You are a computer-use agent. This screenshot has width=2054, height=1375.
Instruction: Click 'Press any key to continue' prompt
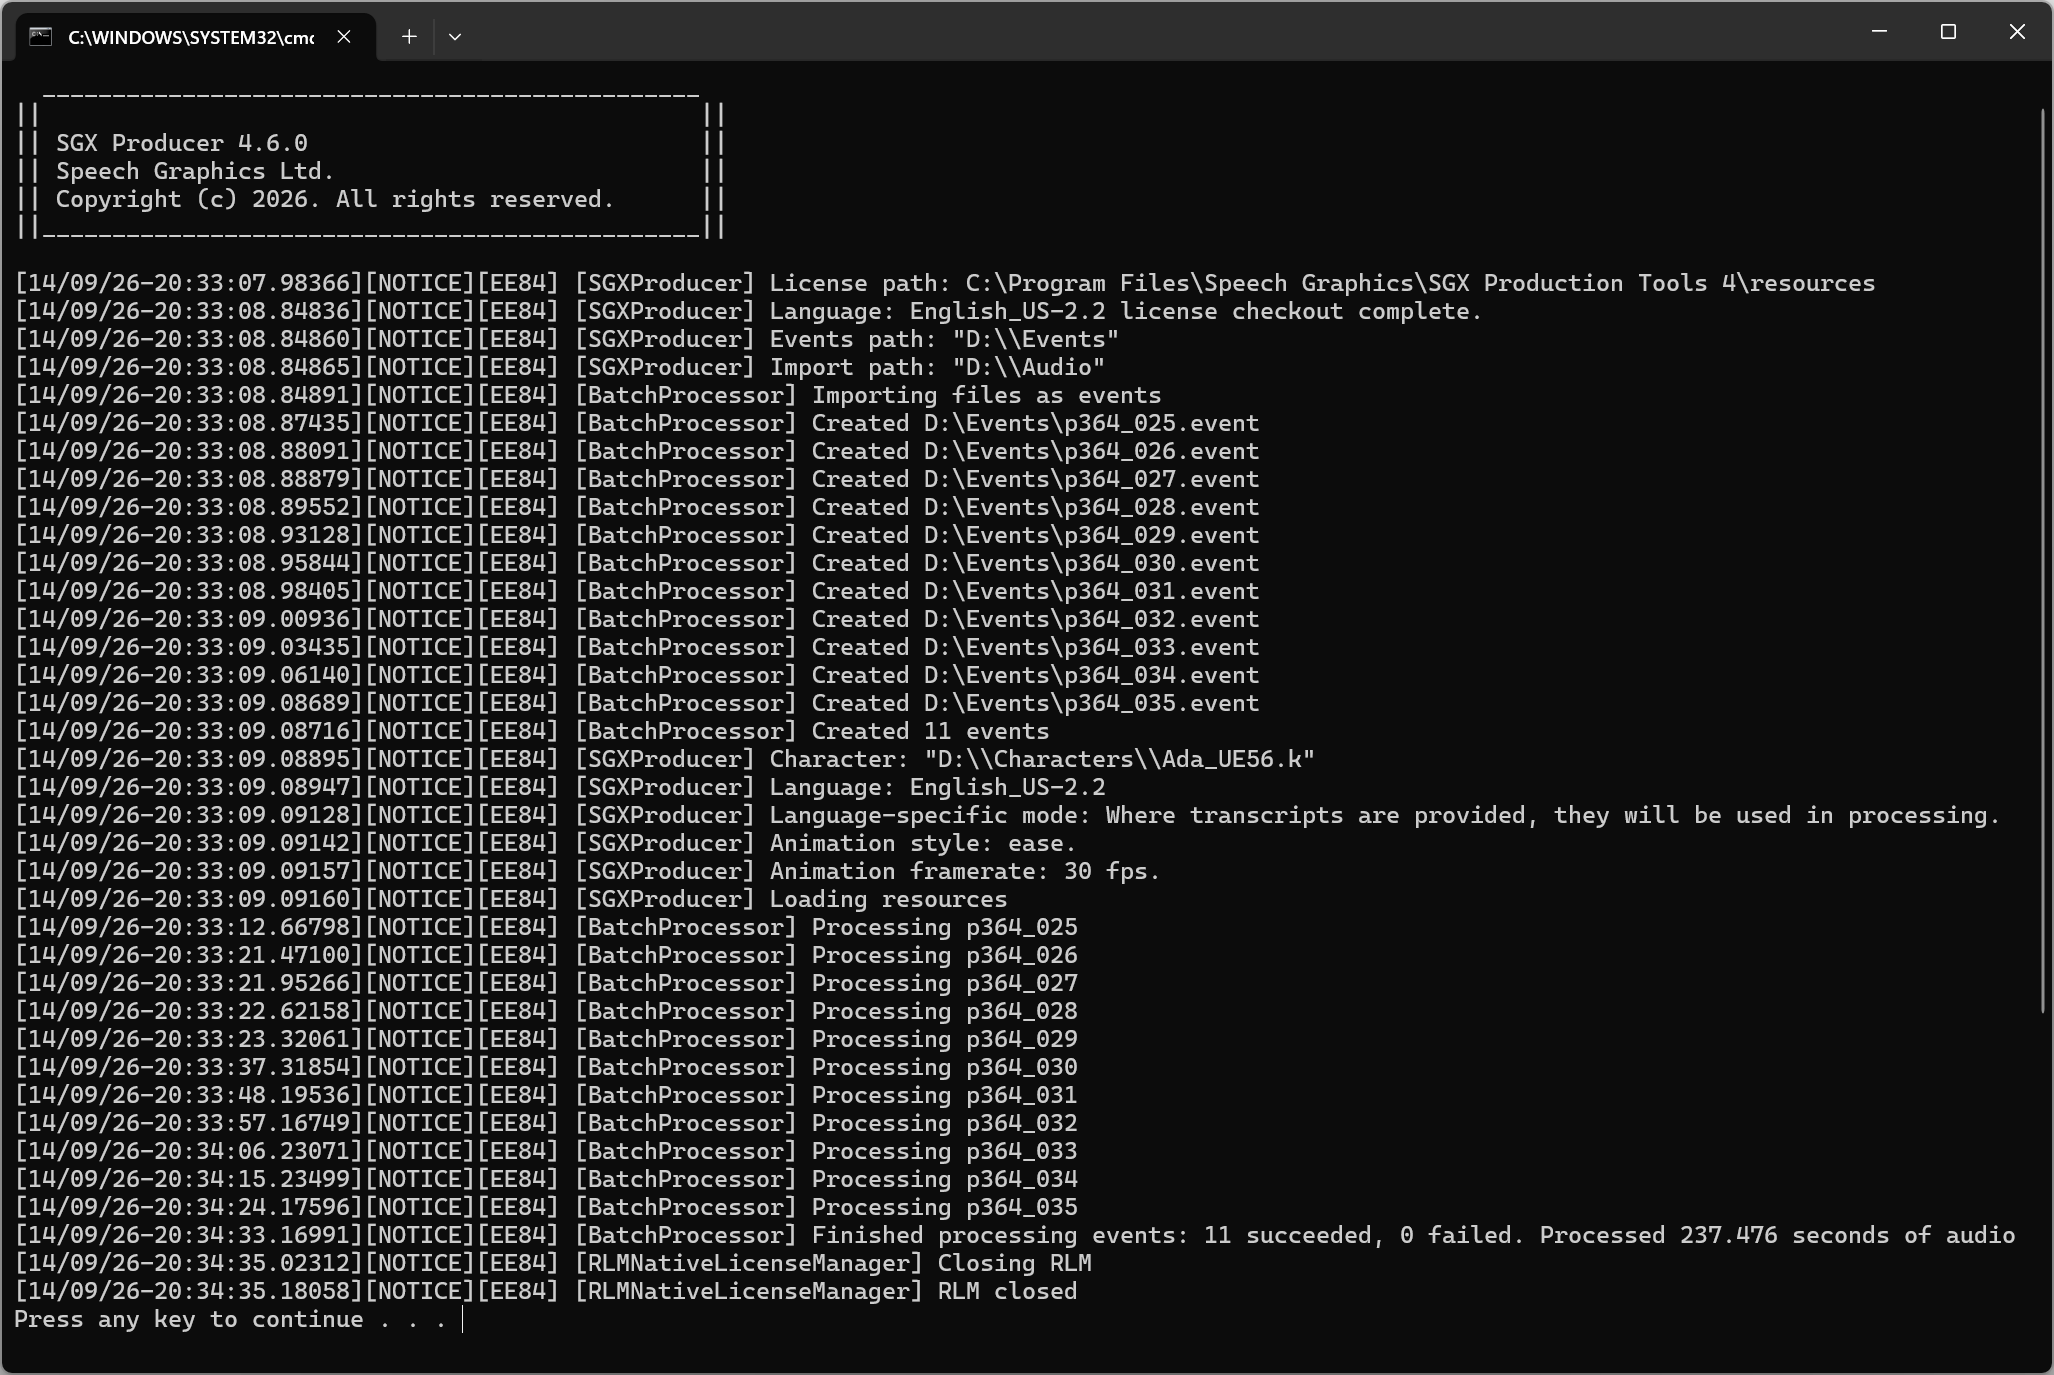tap(230, 1319)
